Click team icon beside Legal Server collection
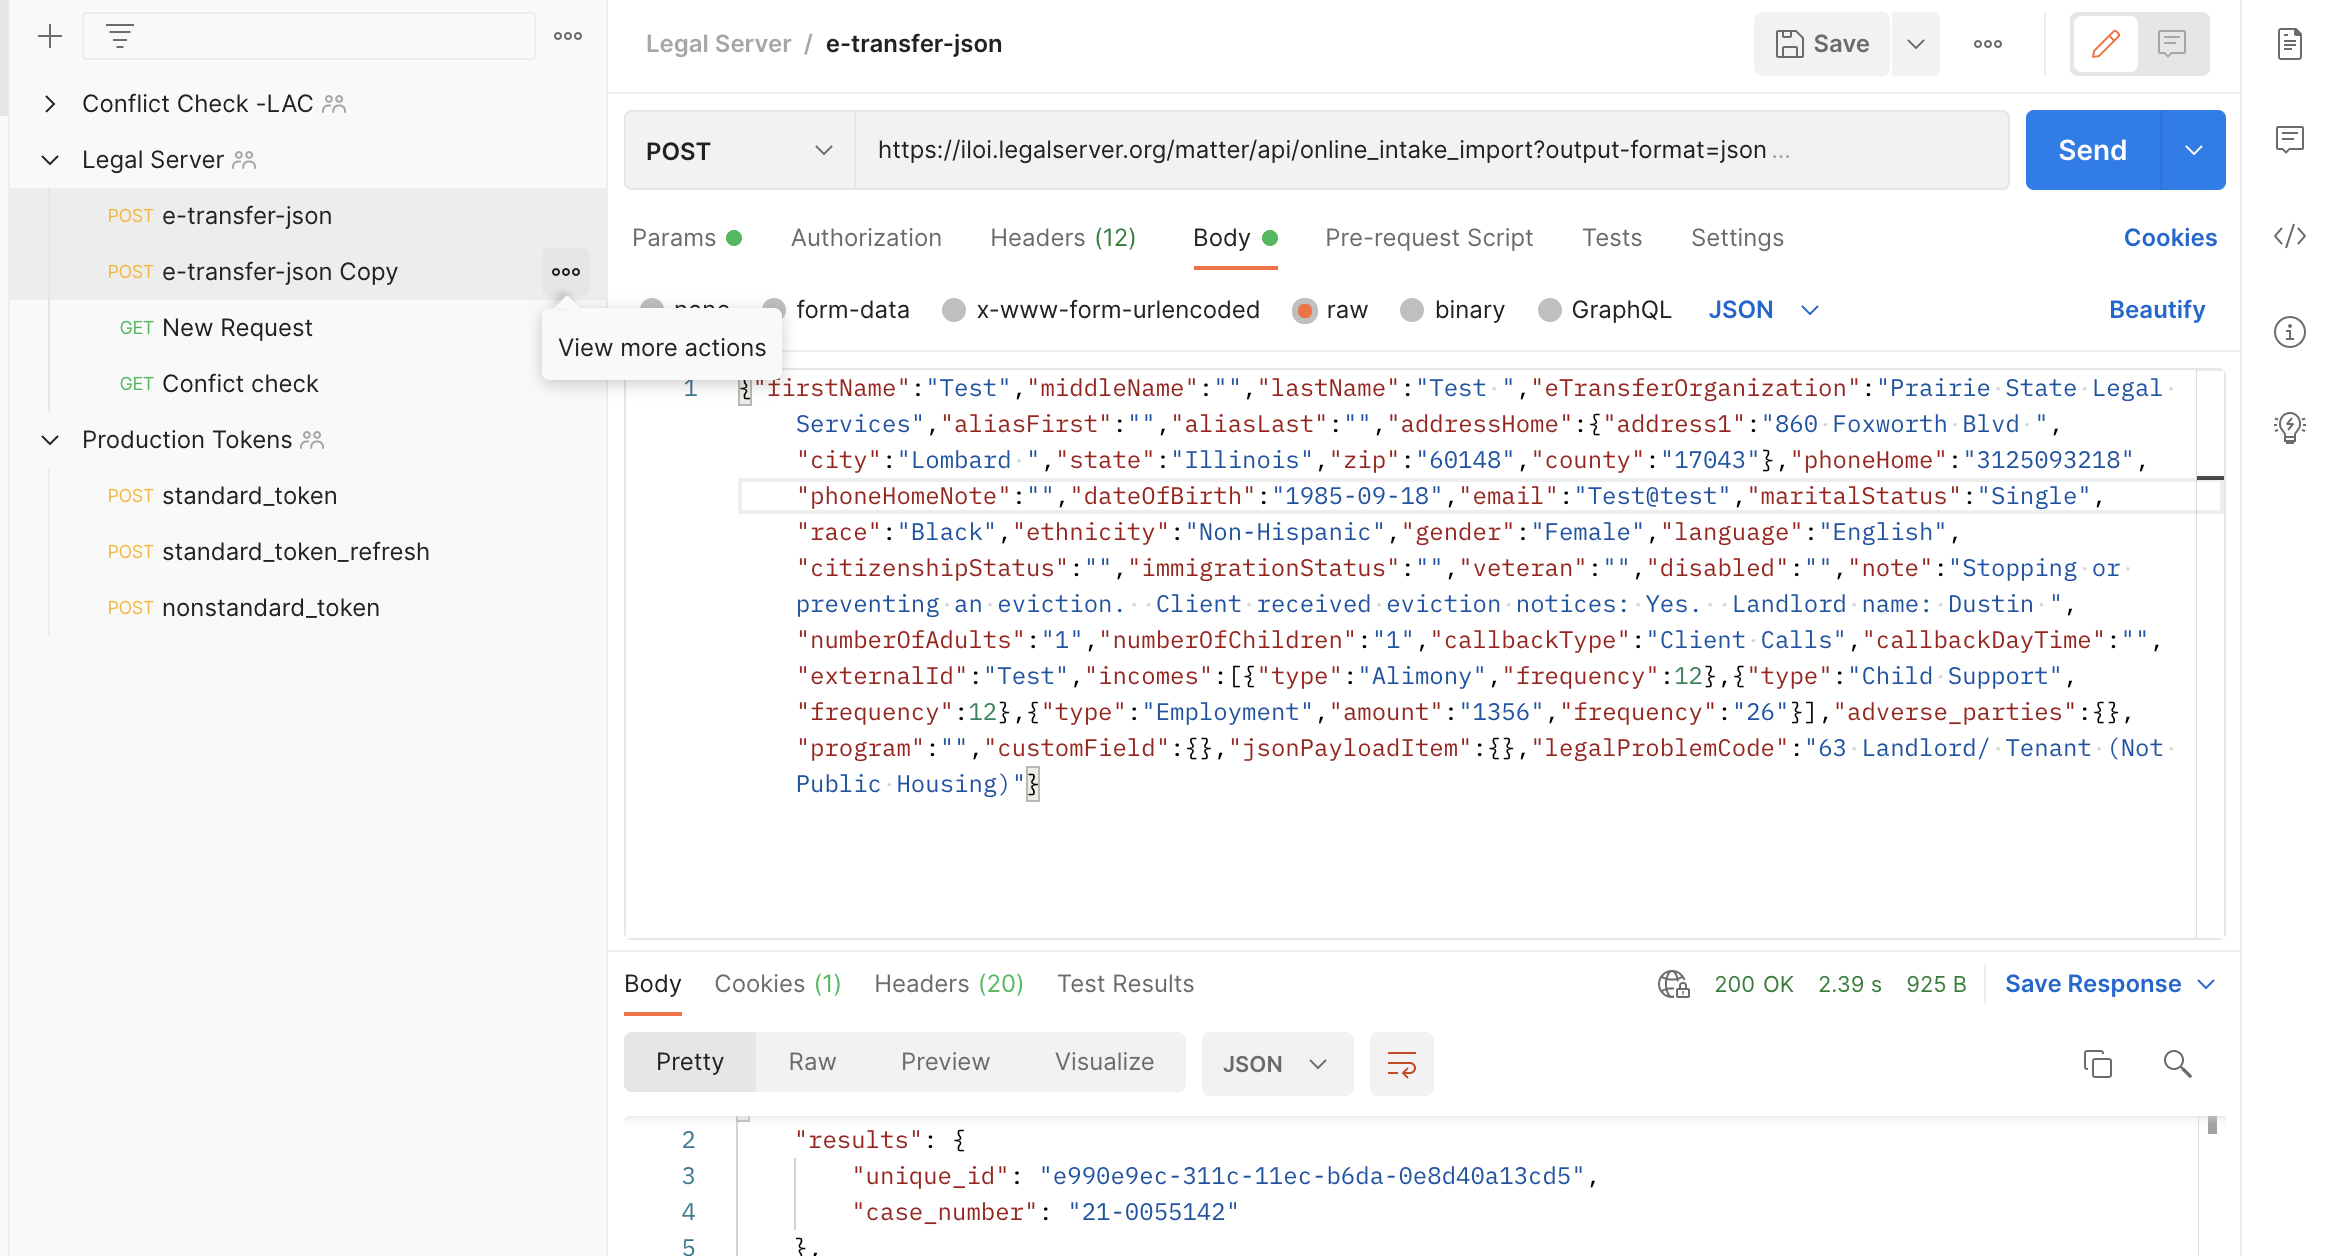The height and width of the screenshot is (1256, 2338). [x=244, y=160]
